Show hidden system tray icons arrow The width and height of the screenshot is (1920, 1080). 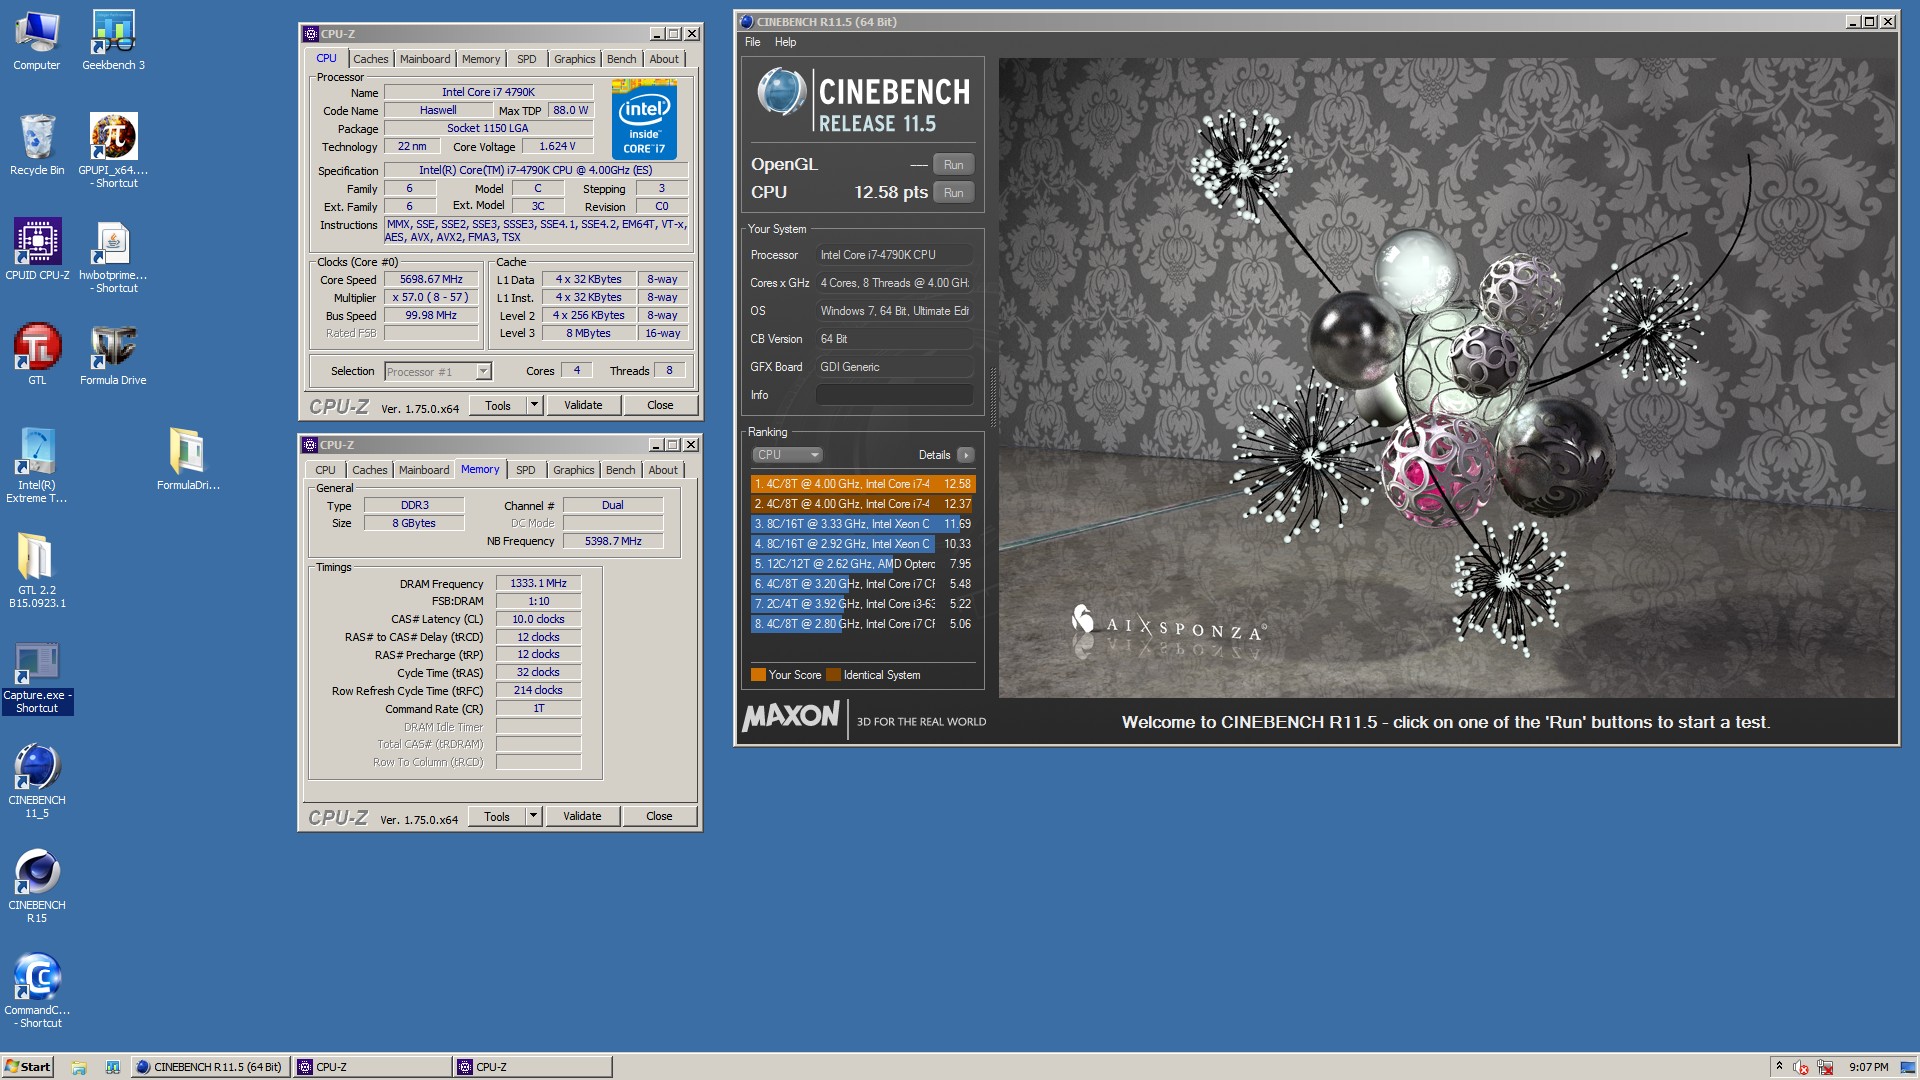coord(1779,1067)
